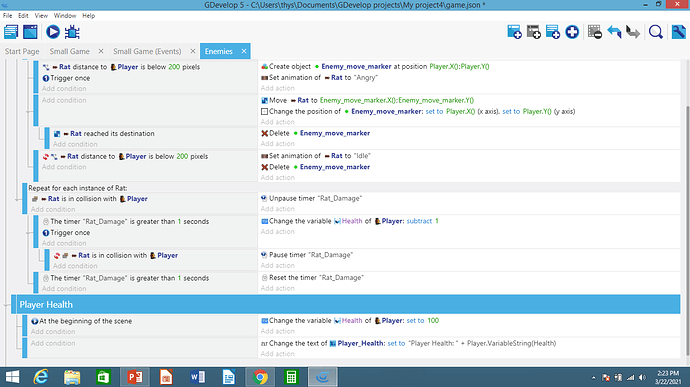
Task: Open the File menu
Action: coord(7,15)
